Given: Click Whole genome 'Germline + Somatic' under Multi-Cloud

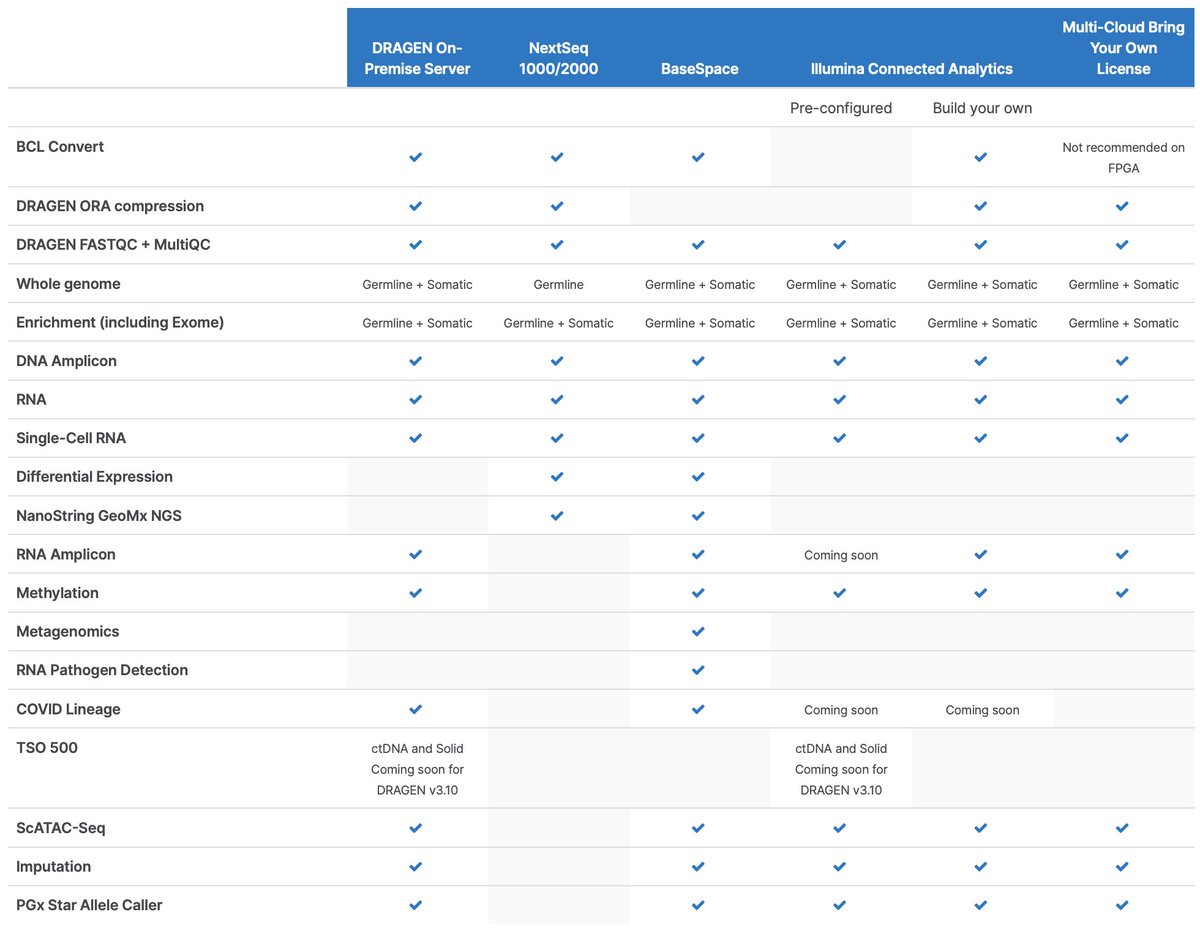Looking at the screenshot, I should pyautogui.click(x=1123, y=285).
